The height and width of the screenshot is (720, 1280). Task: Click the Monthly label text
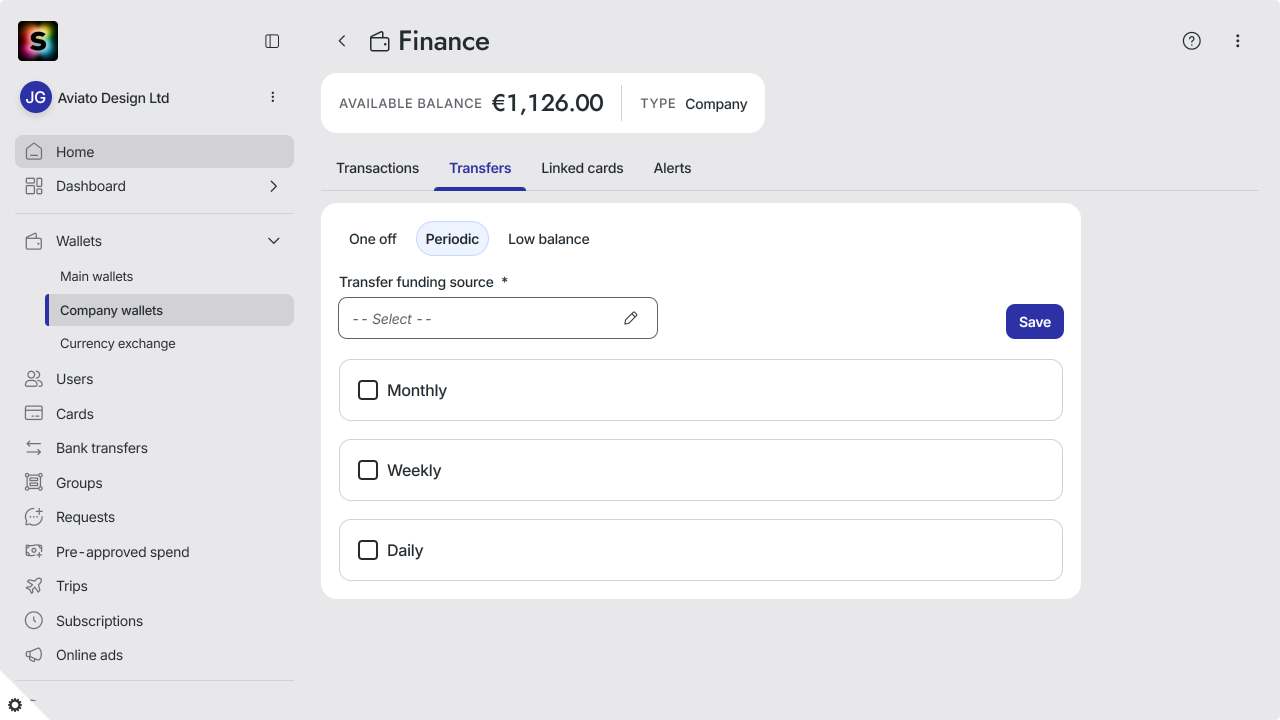417,390
